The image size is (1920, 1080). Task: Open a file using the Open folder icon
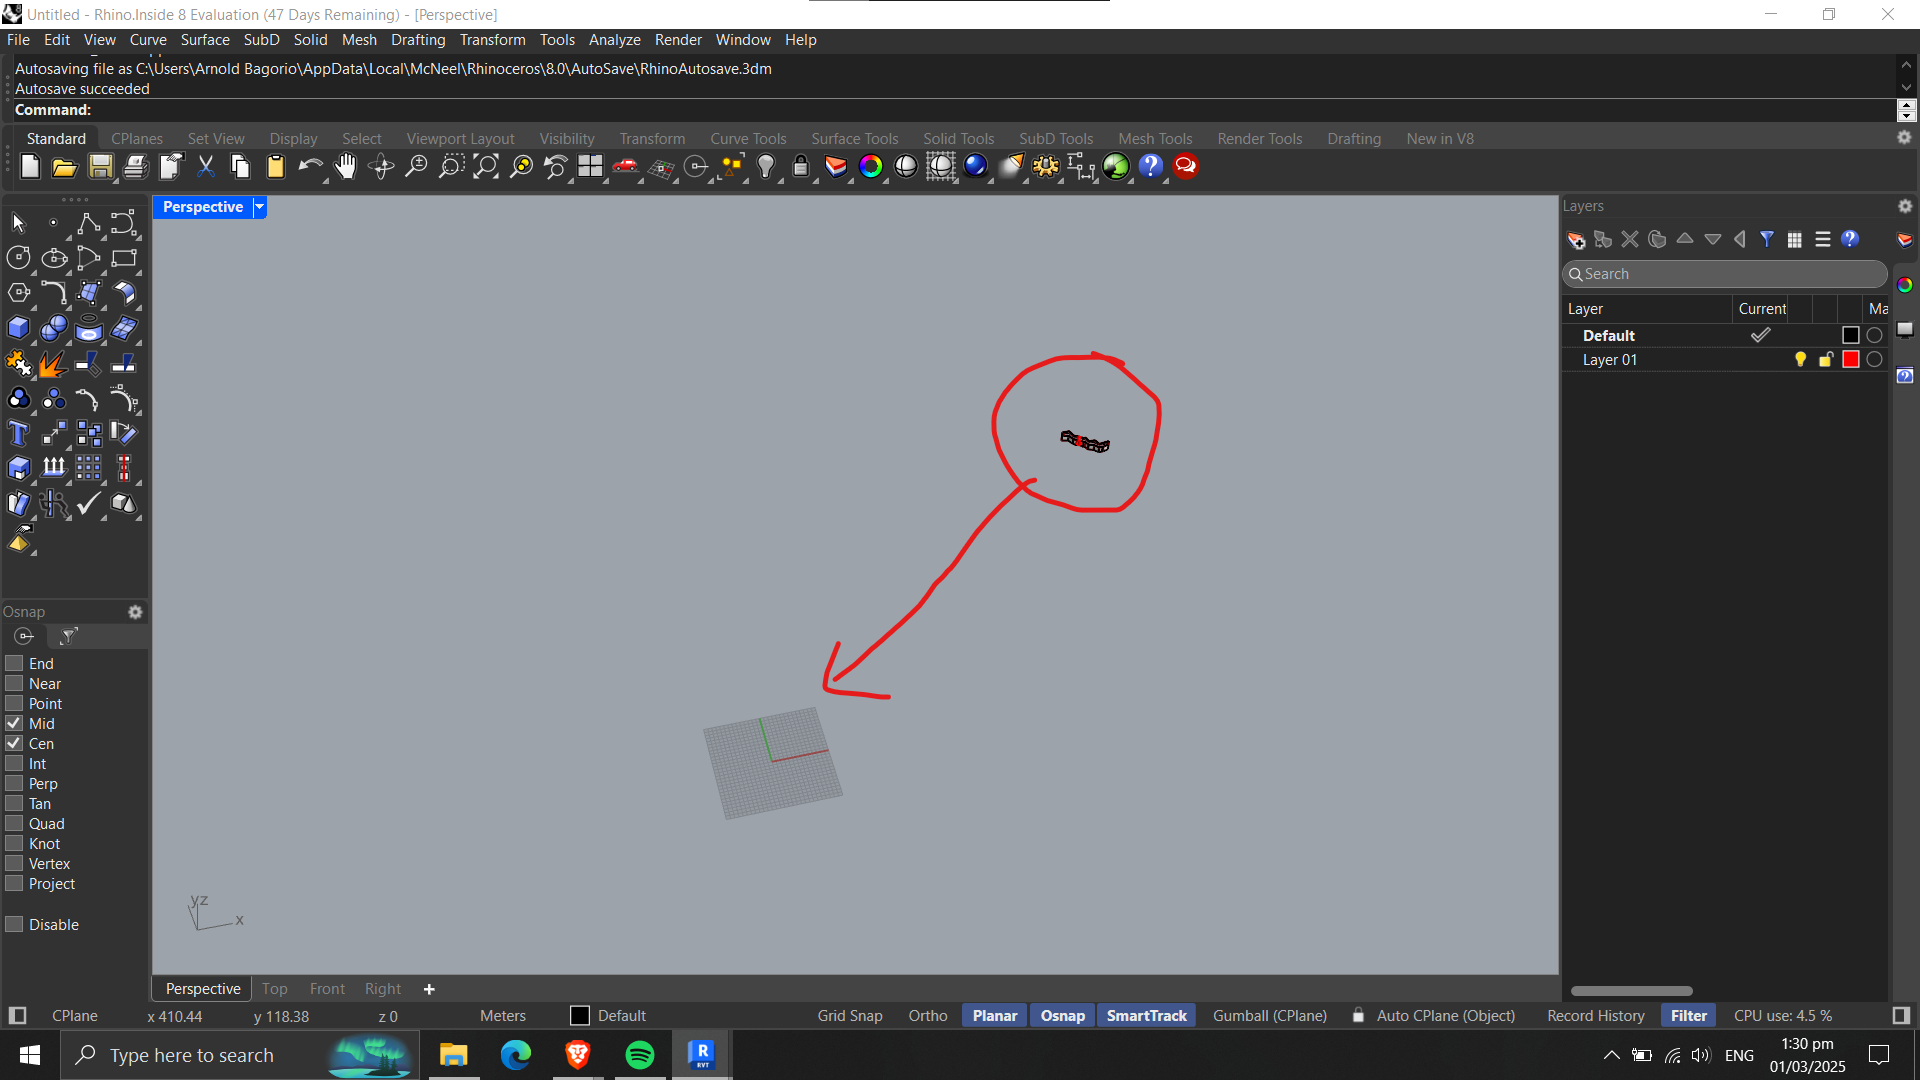point(64,167)
